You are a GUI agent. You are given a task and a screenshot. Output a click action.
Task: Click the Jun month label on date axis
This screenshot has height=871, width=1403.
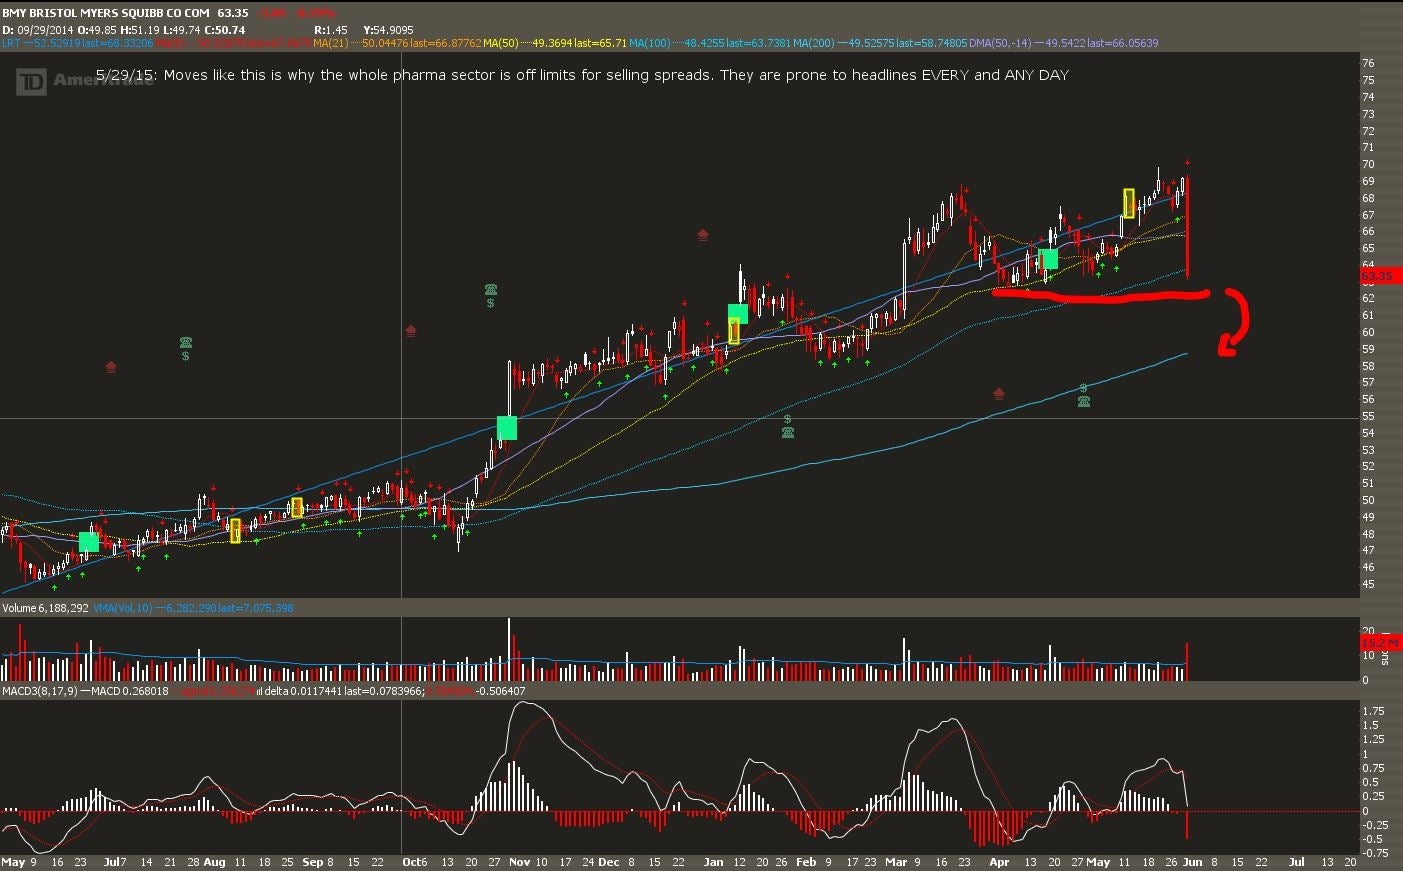point(1192,862)
